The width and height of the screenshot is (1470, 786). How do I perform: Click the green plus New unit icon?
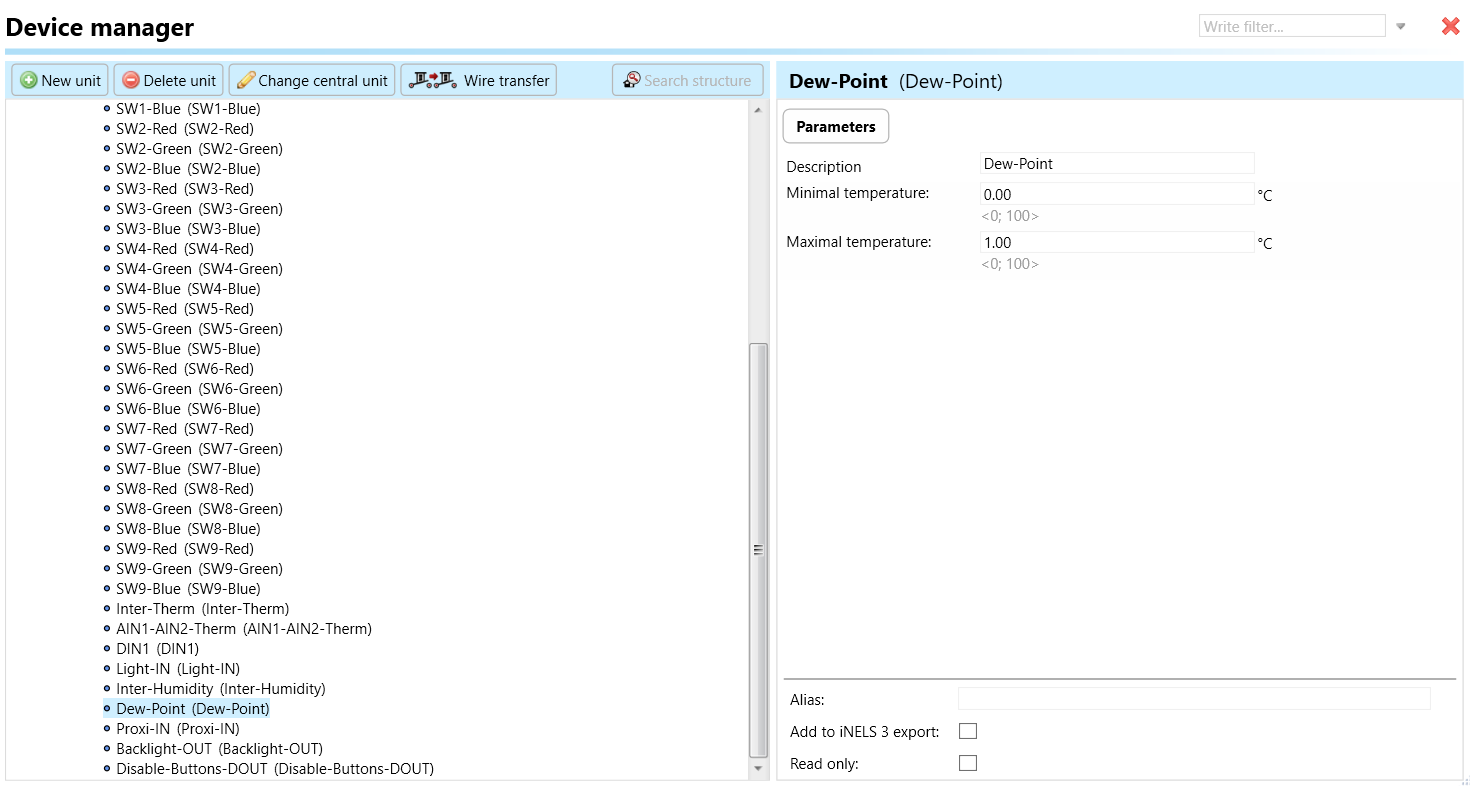(28, 81)
